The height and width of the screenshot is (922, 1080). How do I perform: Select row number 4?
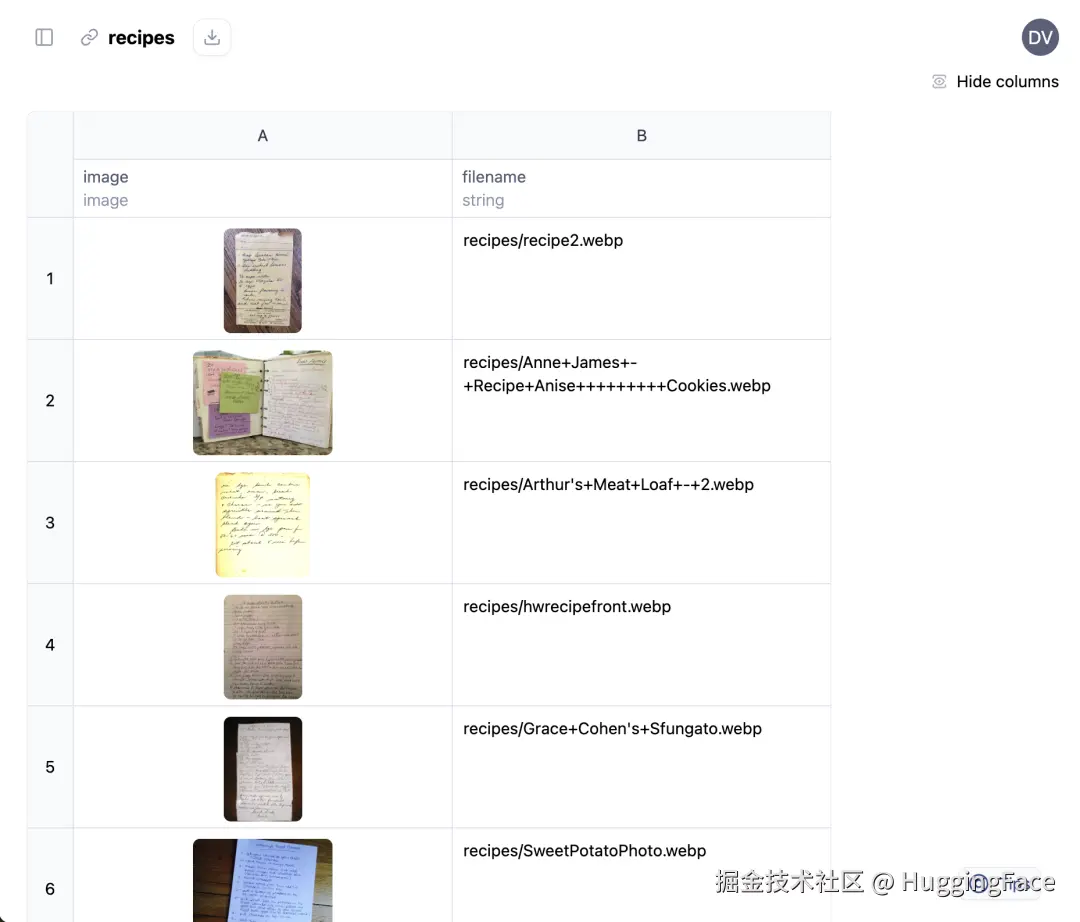(50, 645)
